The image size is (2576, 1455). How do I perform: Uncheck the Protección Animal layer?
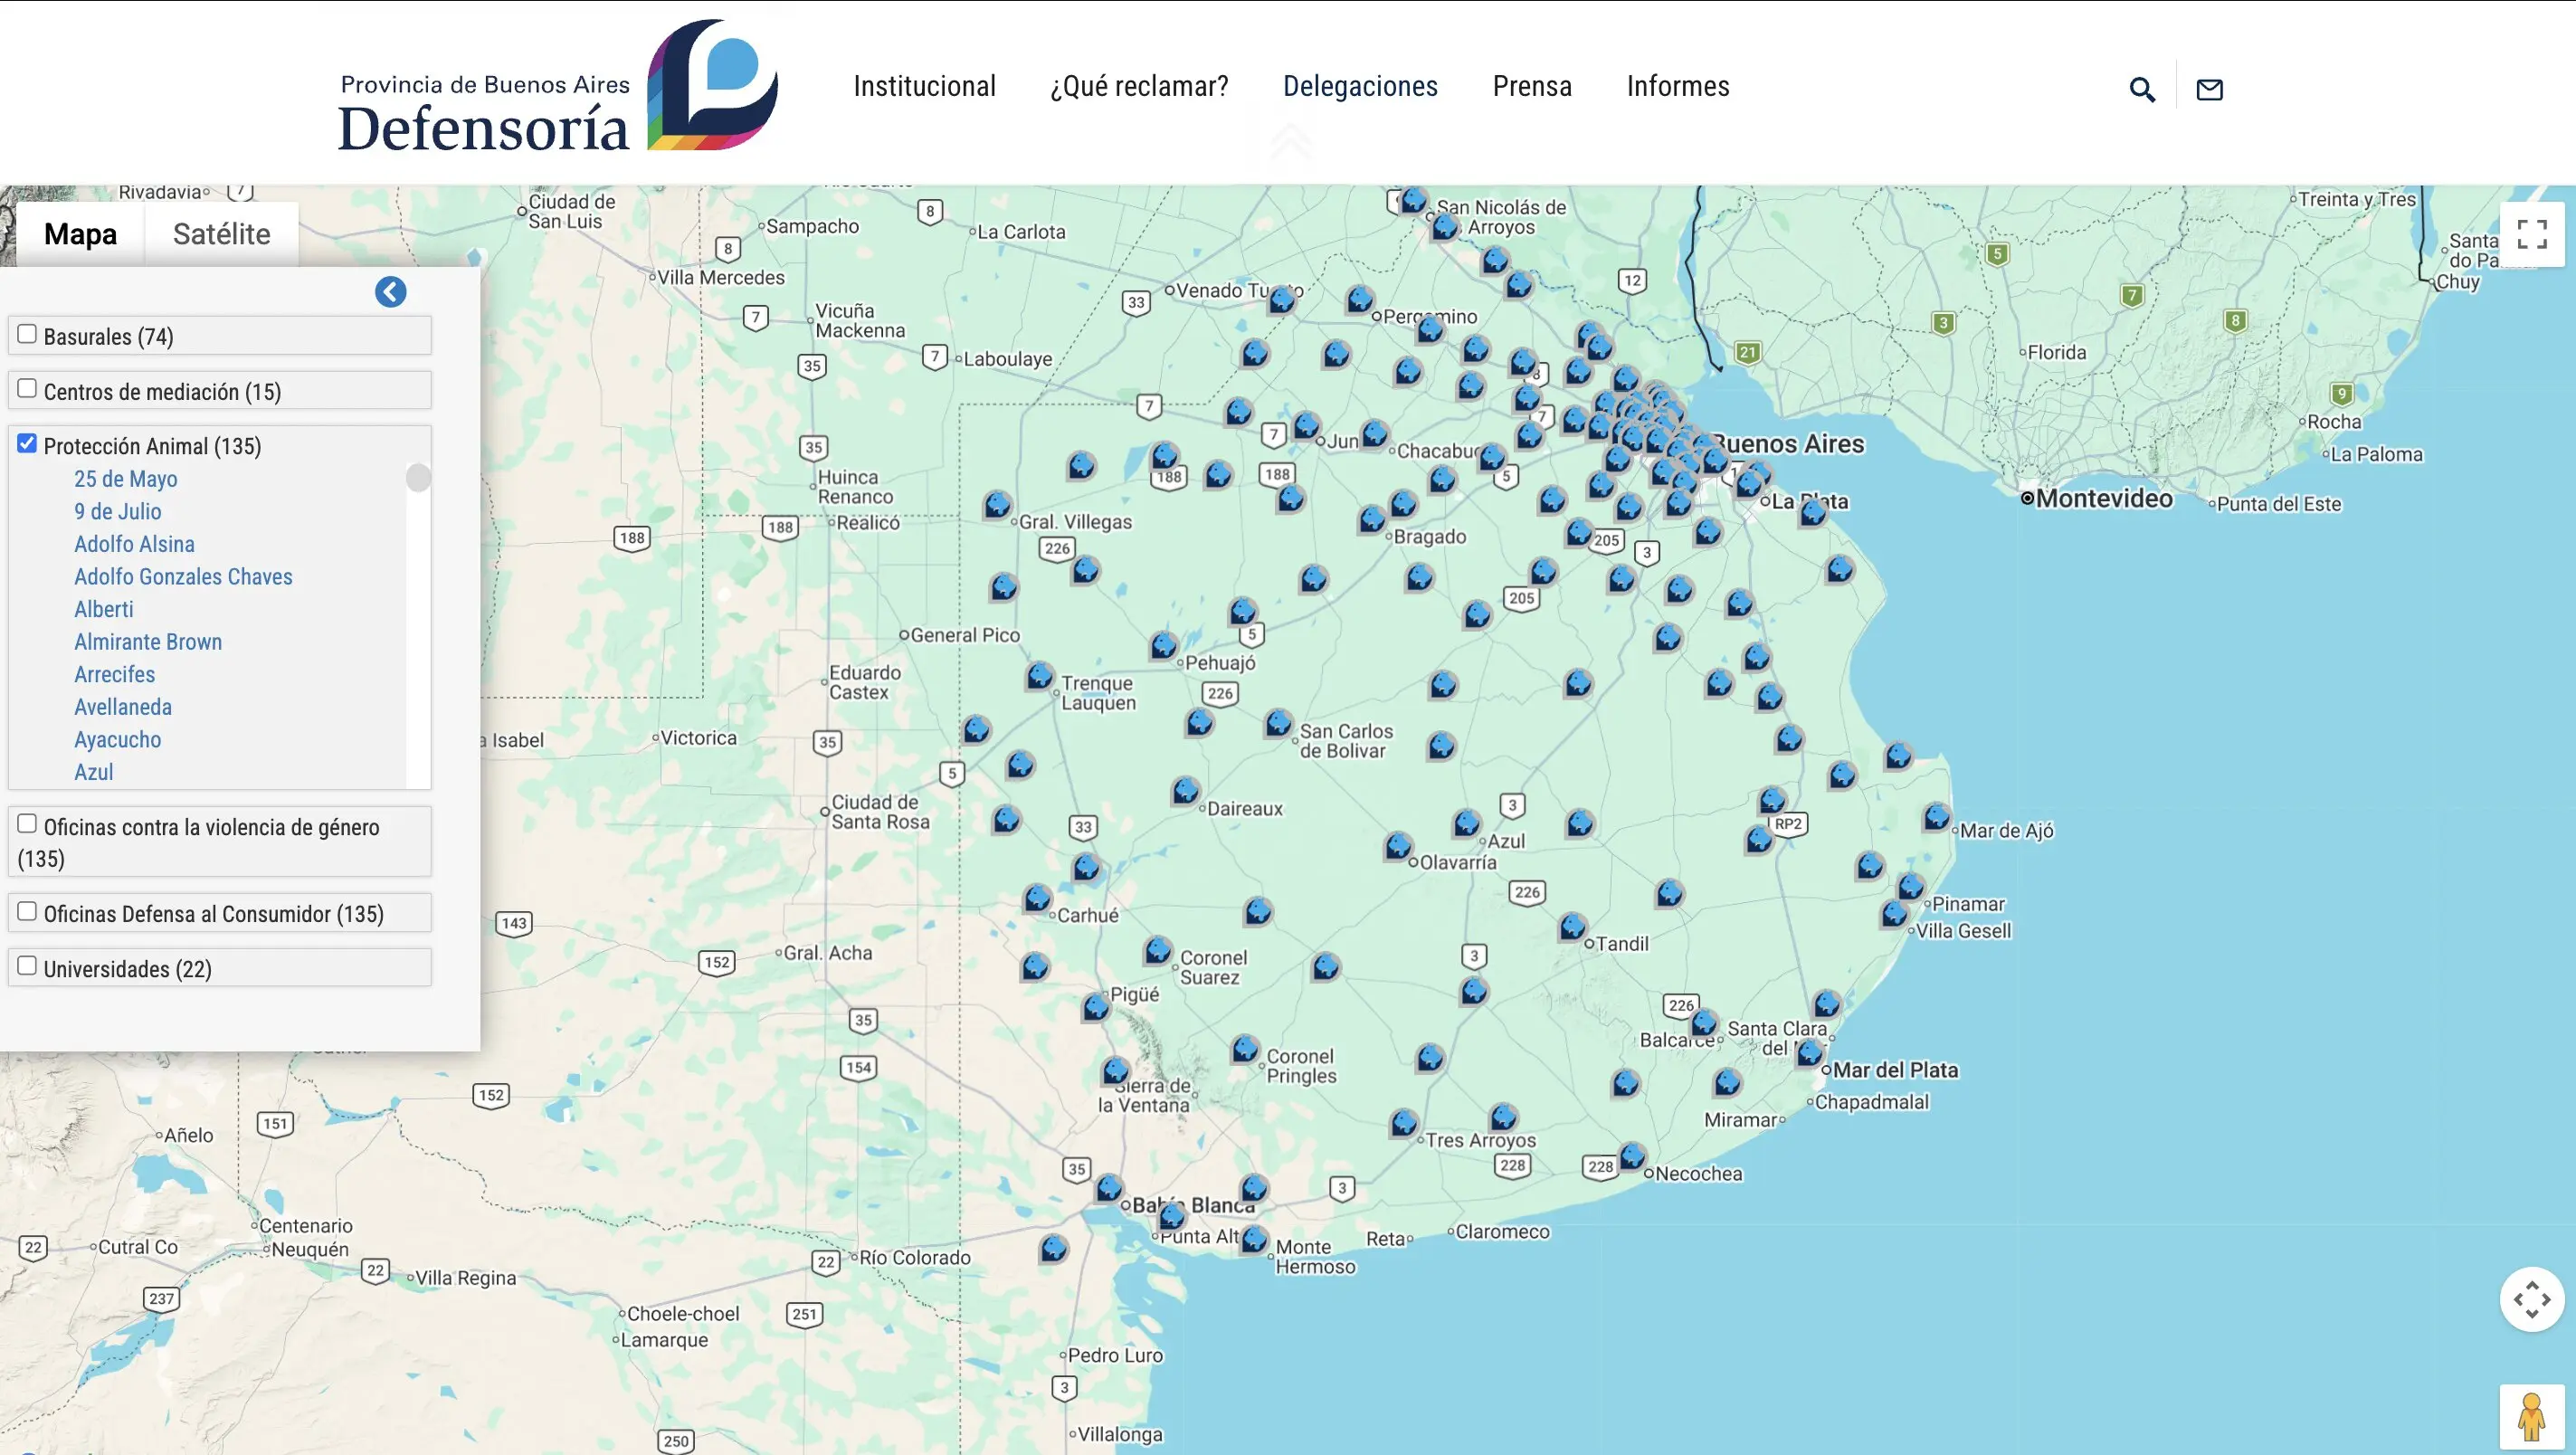(x=28, y=443)
